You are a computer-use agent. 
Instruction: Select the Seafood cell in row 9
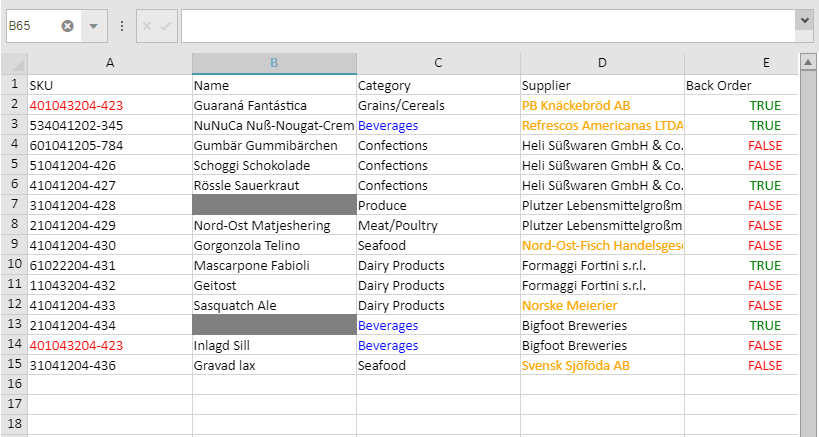click(438, 245)
